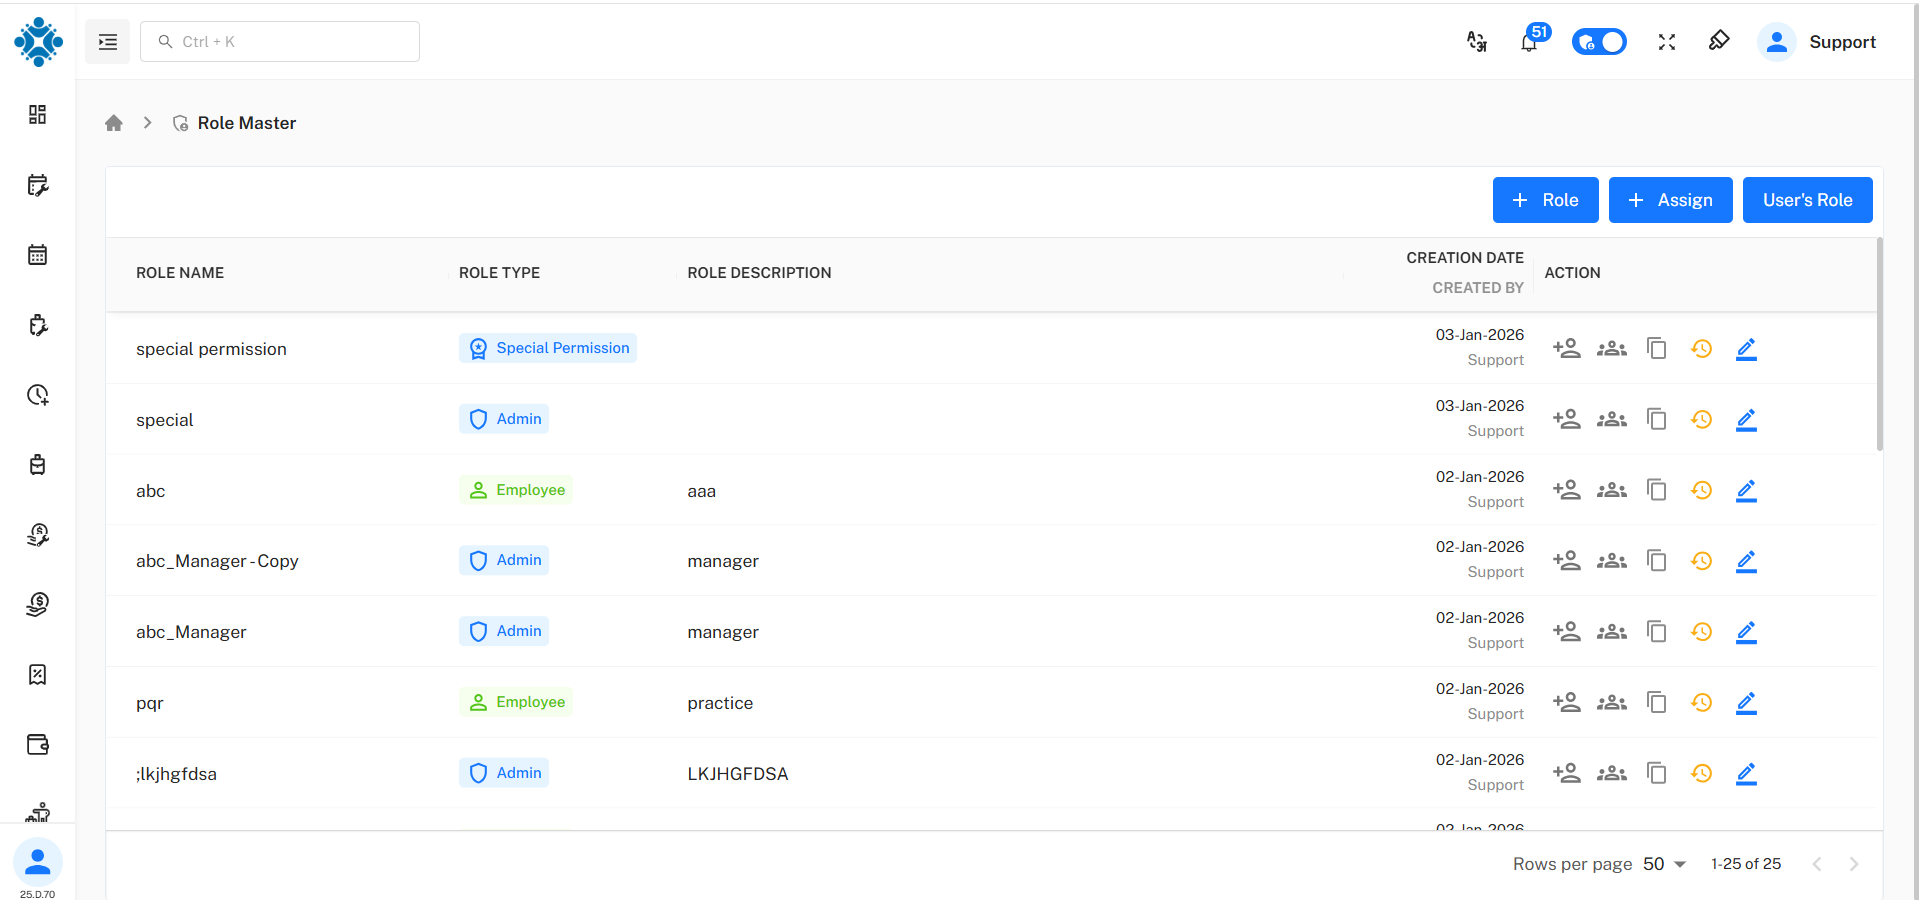Enter fullscreen mode from top bar

[1666, 42]
